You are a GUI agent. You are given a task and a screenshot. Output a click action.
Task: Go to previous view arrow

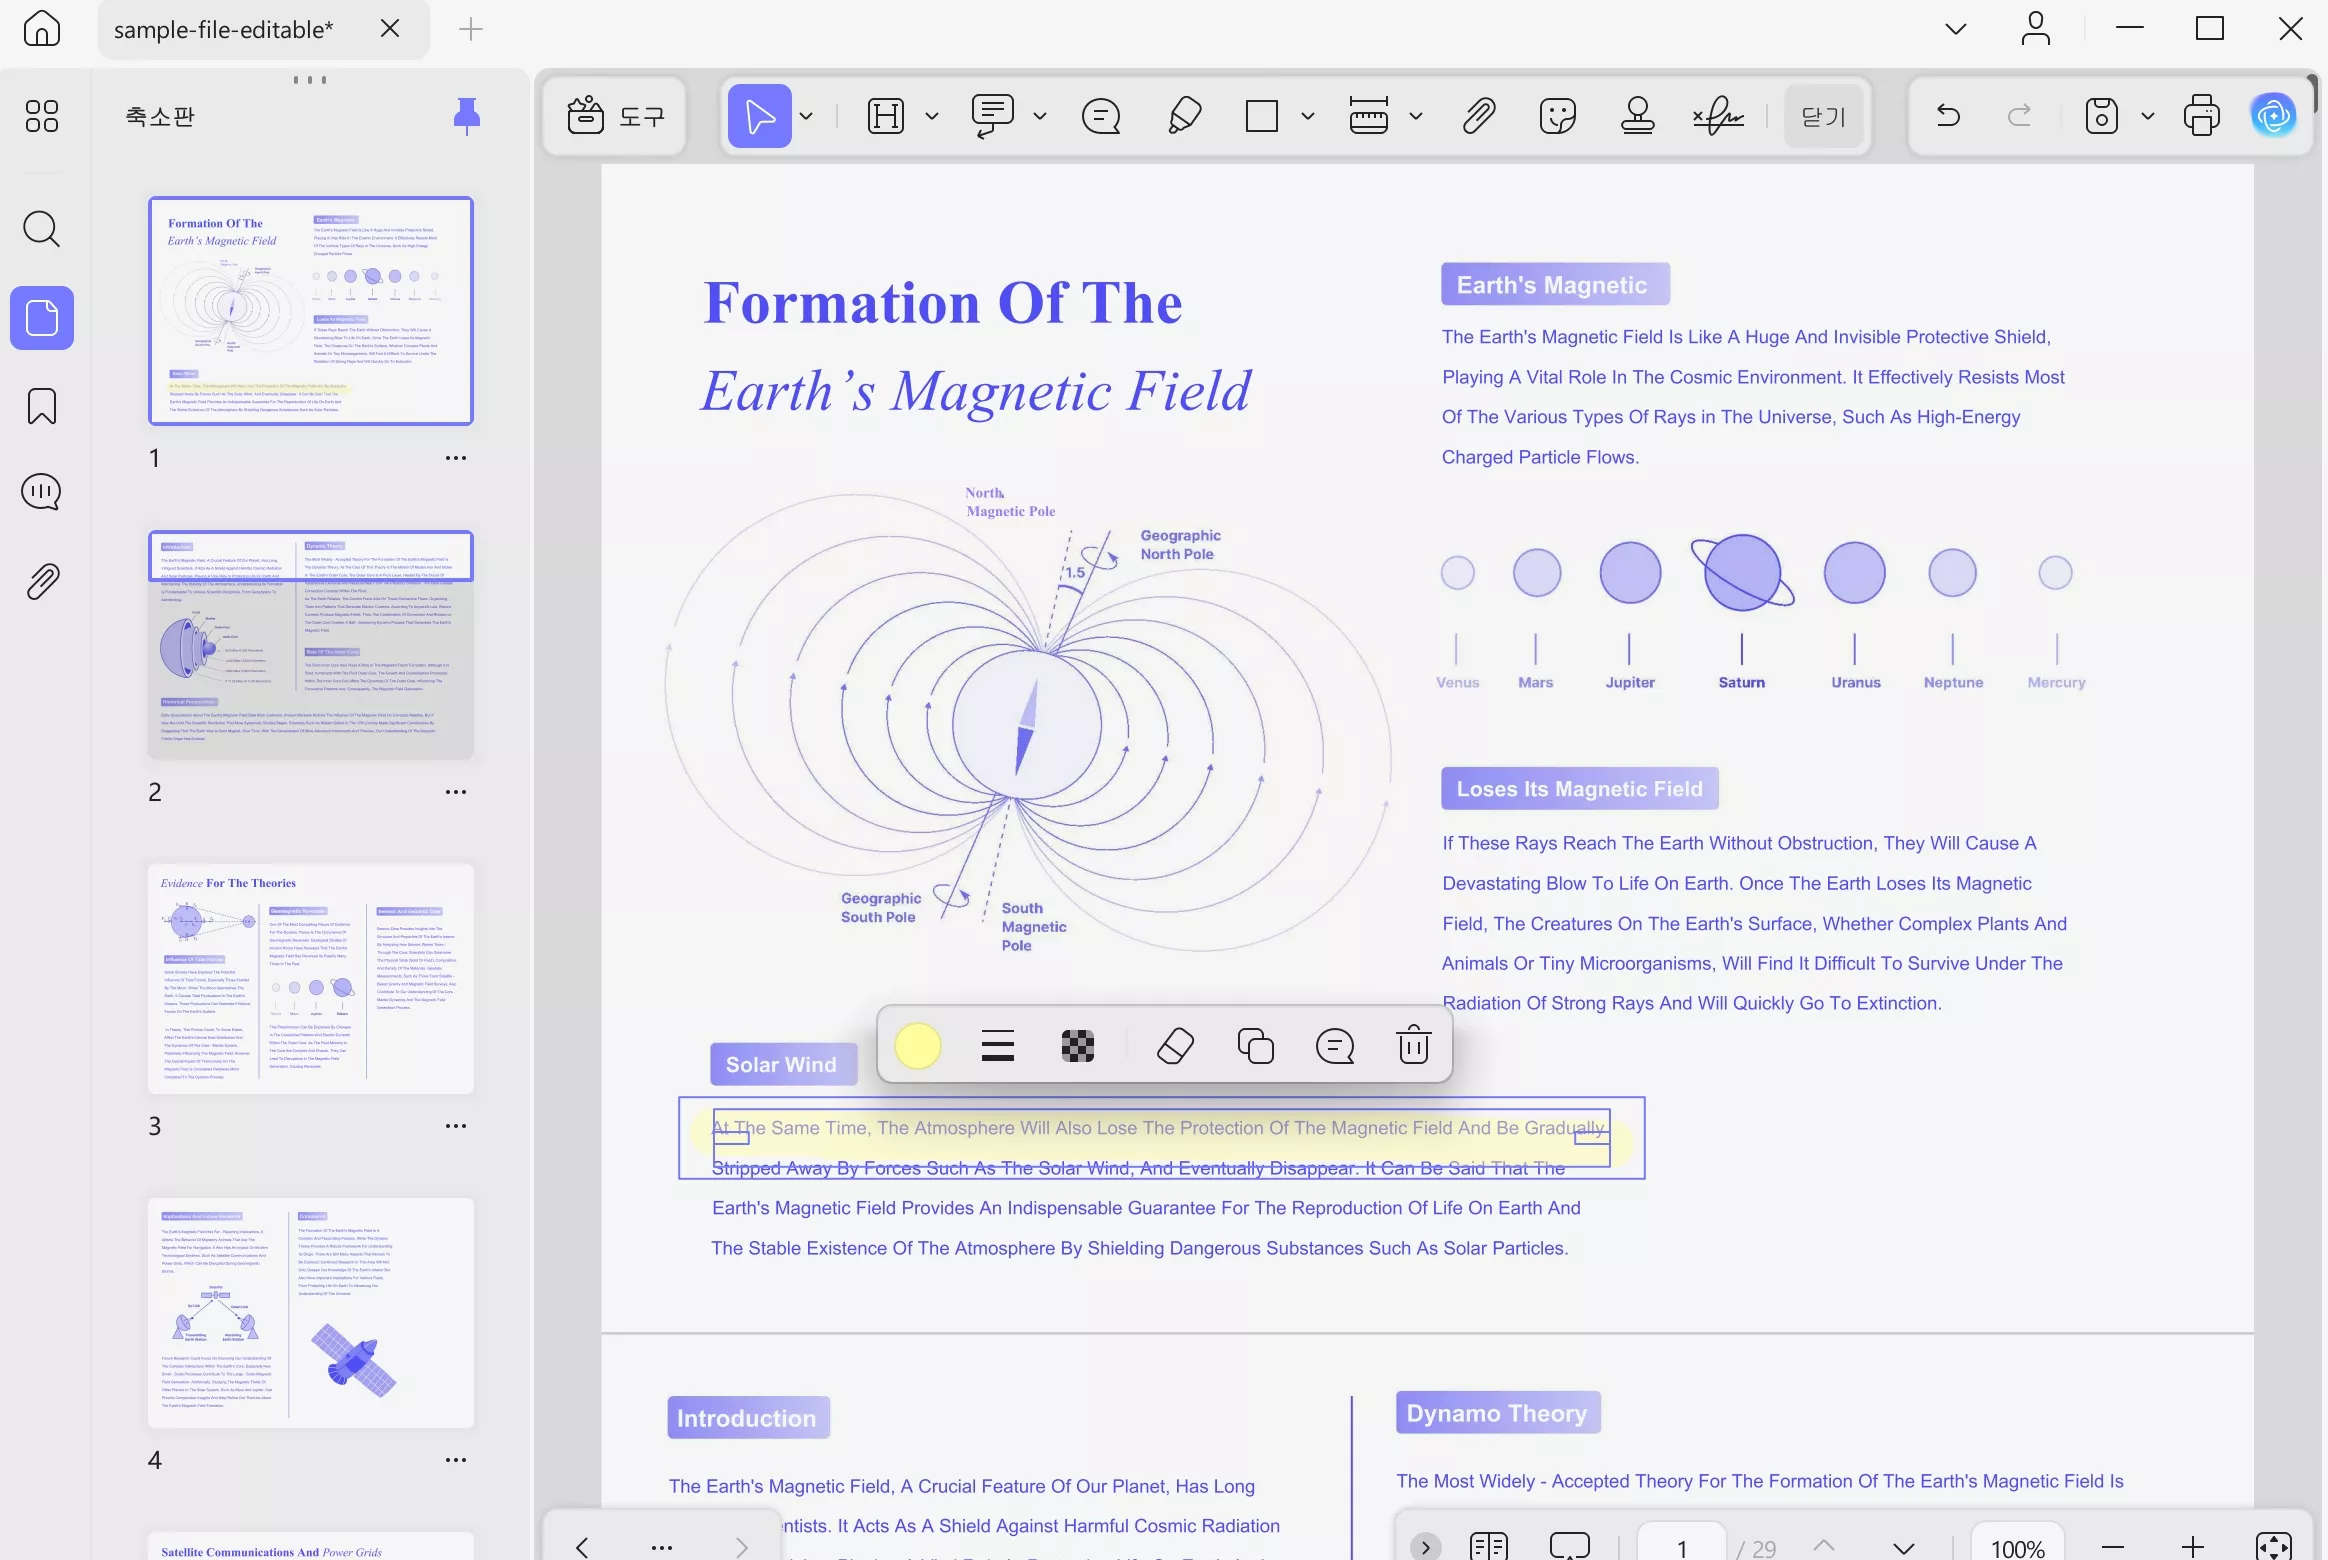click(582, 1547)
